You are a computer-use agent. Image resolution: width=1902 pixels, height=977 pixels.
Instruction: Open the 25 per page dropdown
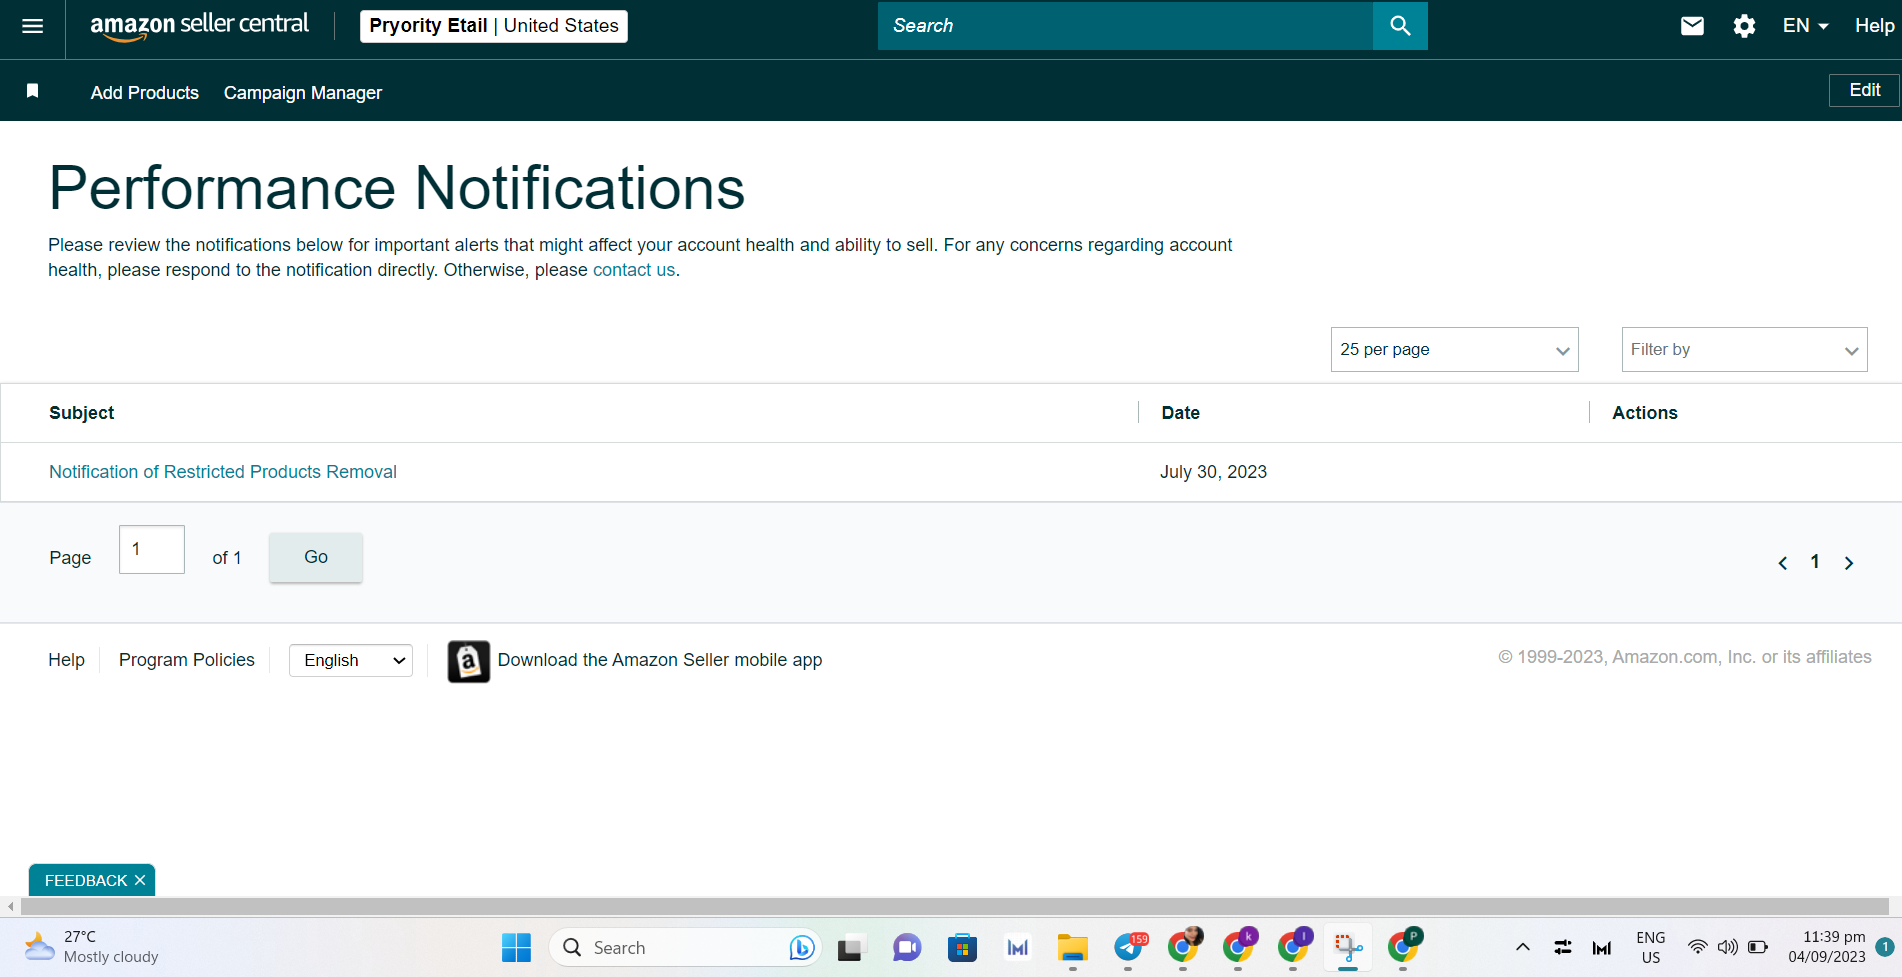pos(1454,350)
